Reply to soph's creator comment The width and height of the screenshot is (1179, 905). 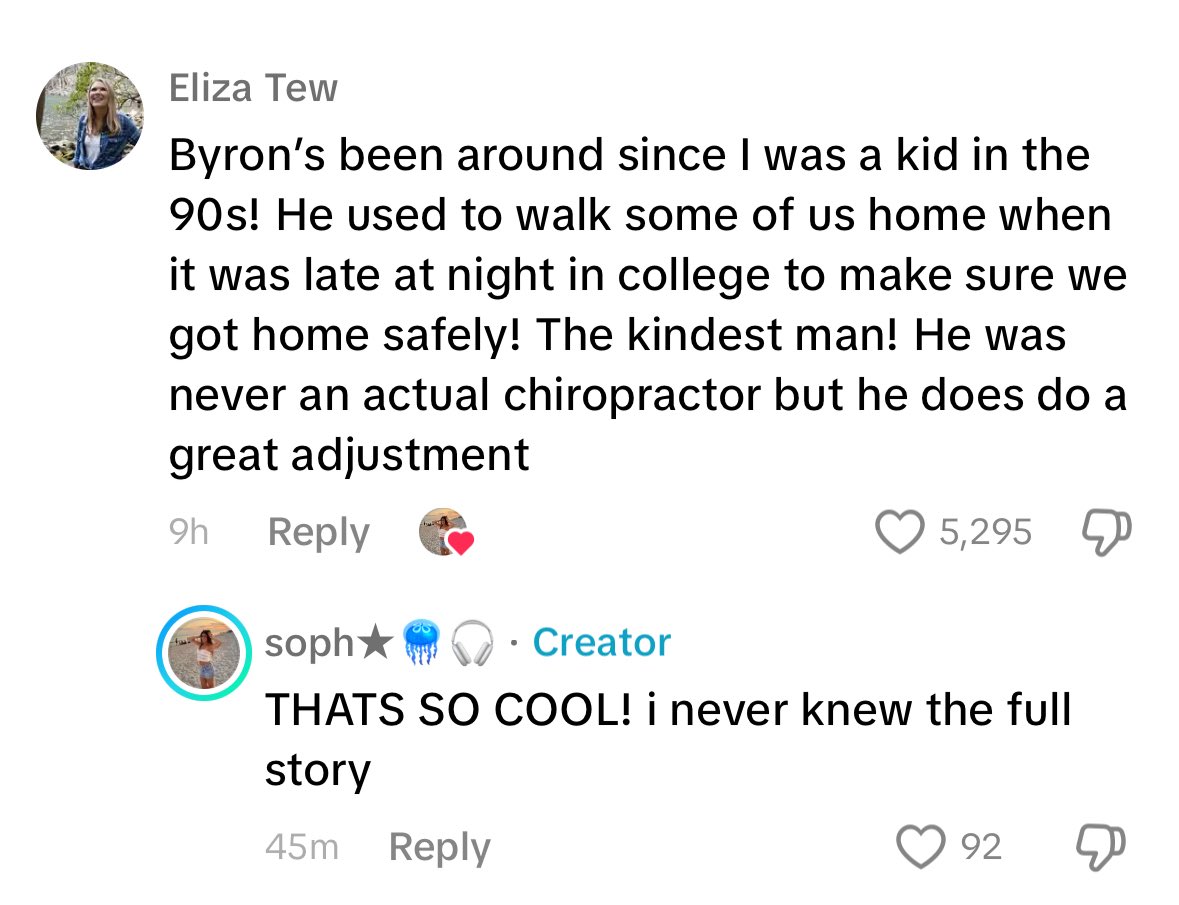tap(439, 848)
